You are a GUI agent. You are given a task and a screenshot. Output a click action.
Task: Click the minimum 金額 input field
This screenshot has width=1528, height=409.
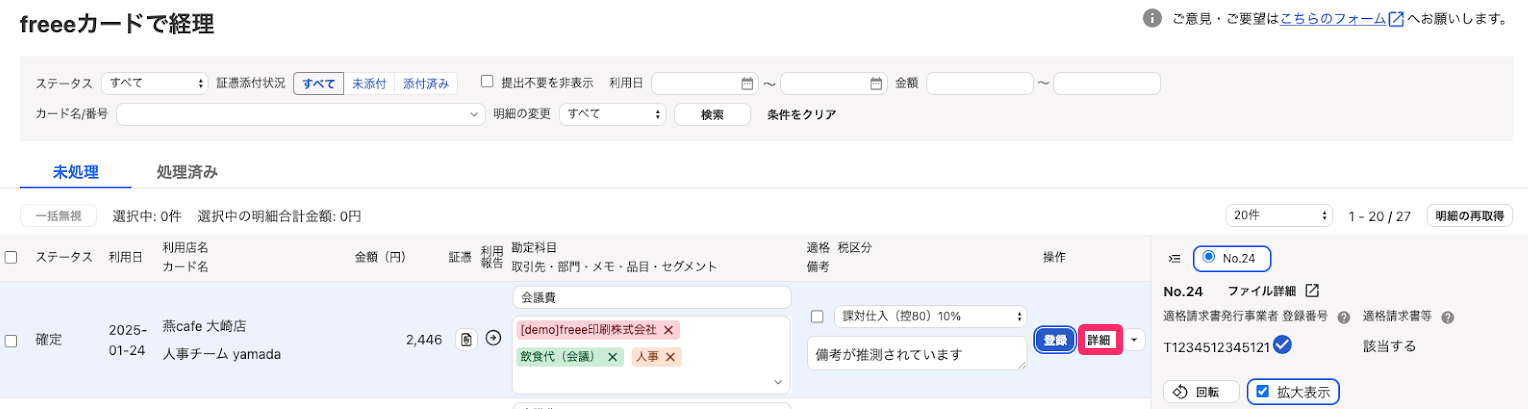979,84
